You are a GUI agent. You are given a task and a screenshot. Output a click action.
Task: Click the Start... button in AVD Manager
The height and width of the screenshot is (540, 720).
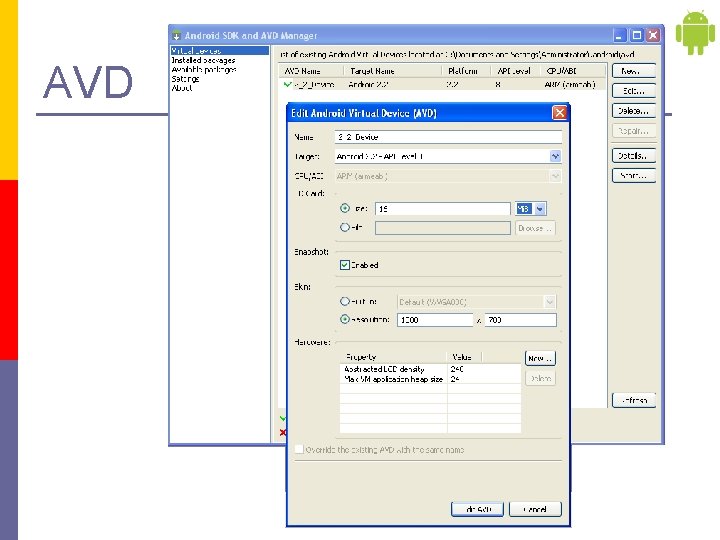tap(634, 175)
